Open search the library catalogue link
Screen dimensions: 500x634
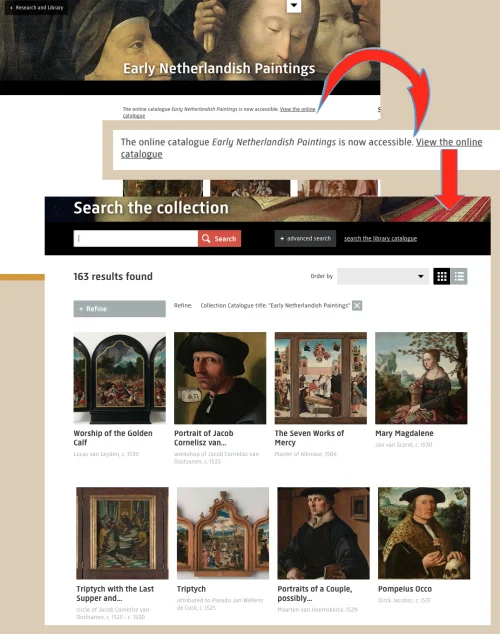[x=380, y=239]
